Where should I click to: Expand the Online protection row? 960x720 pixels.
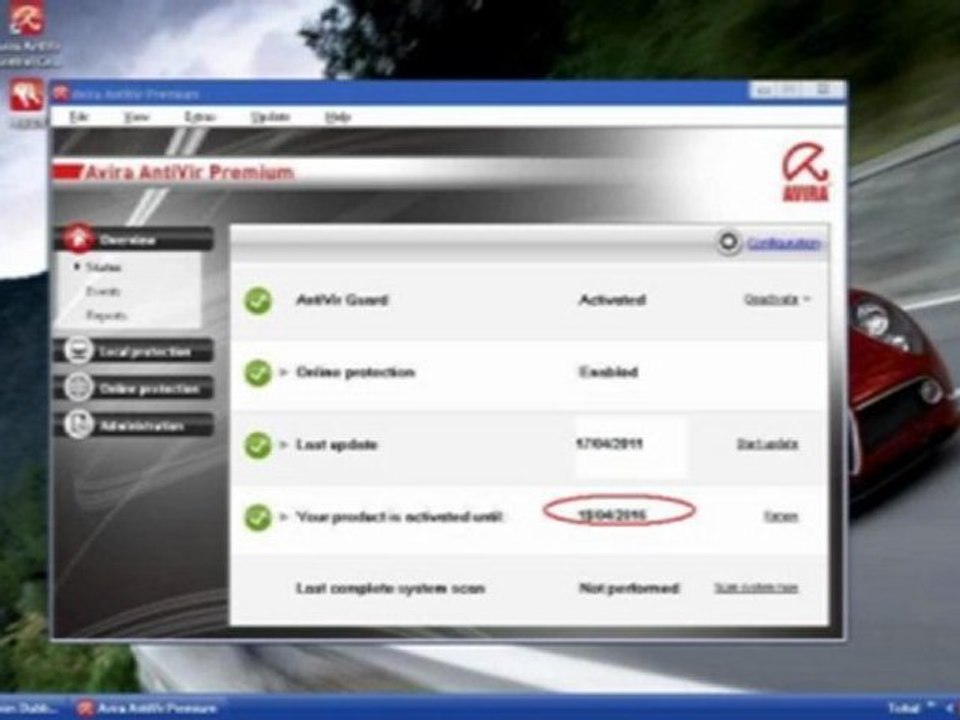coord(283,372)
